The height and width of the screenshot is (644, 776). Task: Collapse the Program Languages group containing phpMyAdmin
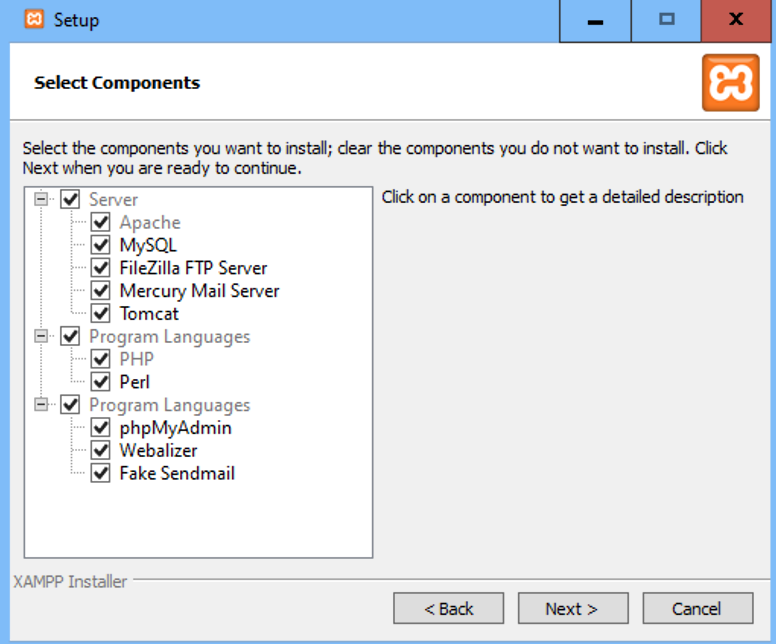[41, 404]
